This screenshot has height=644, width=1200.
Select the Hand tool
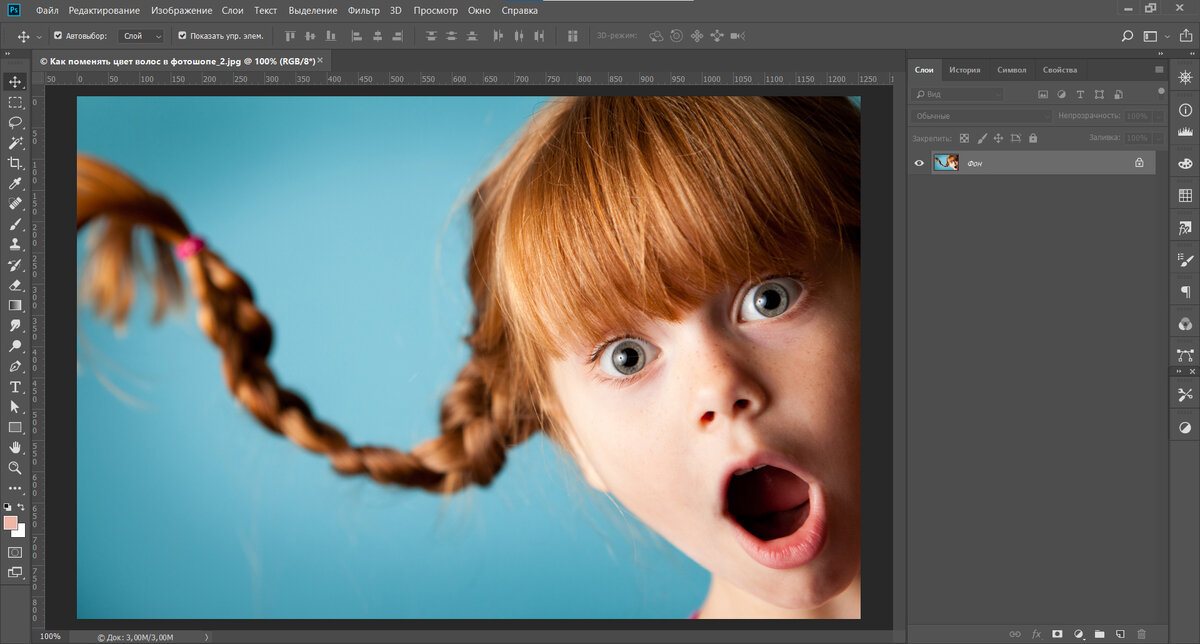tap(15, 448)
